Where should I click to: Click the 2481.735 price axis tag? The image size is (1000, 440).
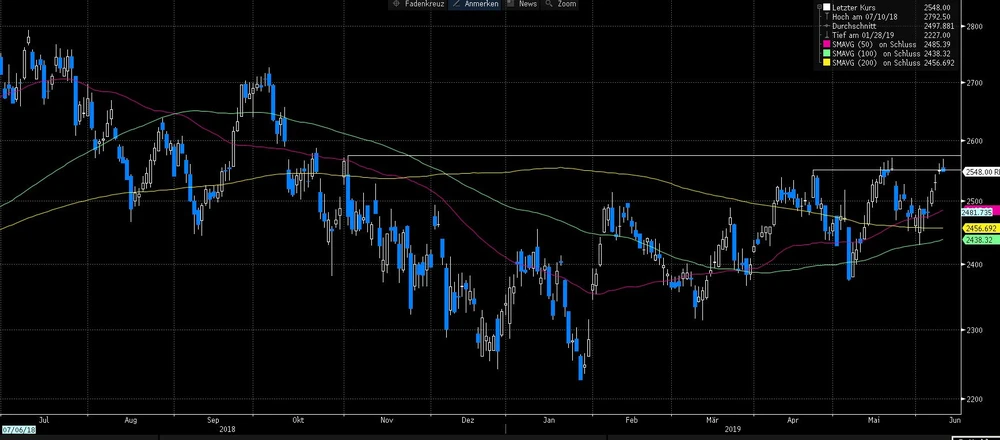(x=977, y=212)
